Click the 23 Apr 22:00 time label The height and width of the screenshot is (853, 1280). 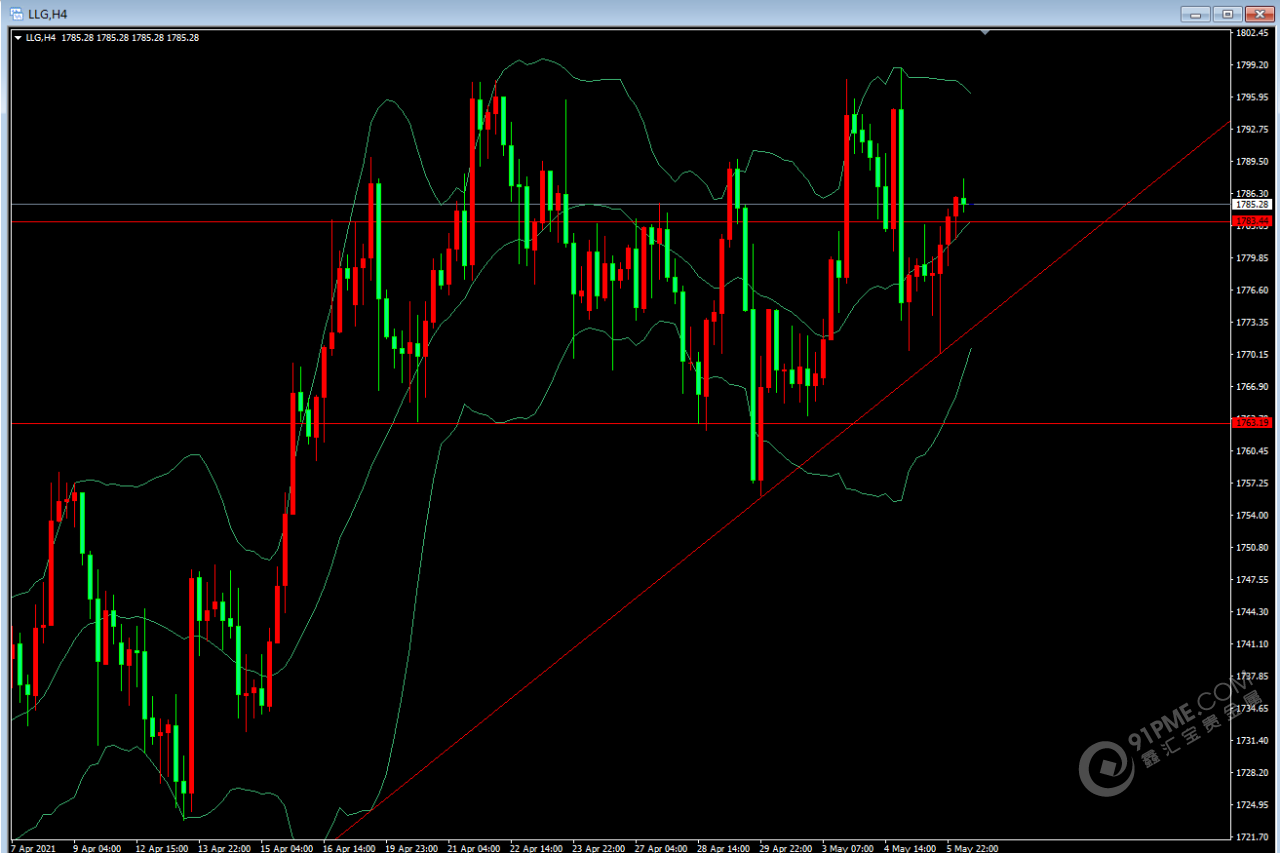tap(599, 848)
